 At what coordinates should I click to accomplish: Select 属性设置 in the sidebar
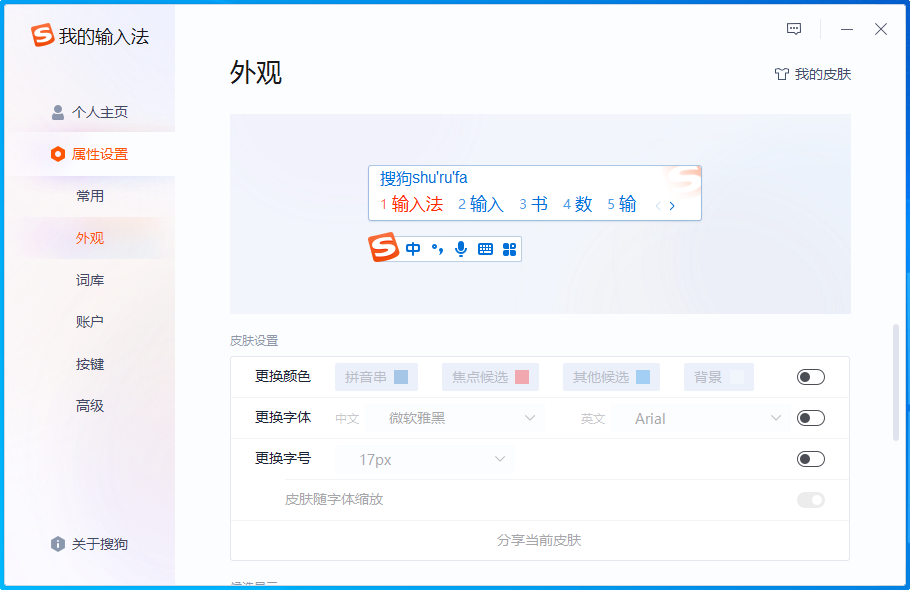point(90,154)
